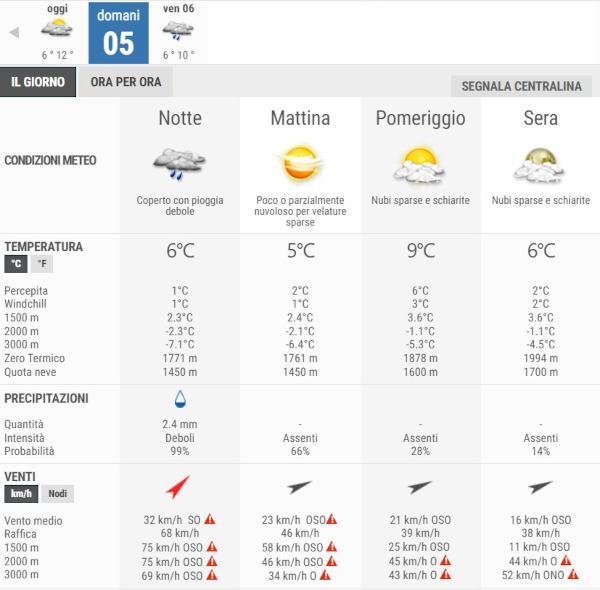Select the °C temperature unit
This screenshot has height=590, width=600.
click(x=16, y=265)
